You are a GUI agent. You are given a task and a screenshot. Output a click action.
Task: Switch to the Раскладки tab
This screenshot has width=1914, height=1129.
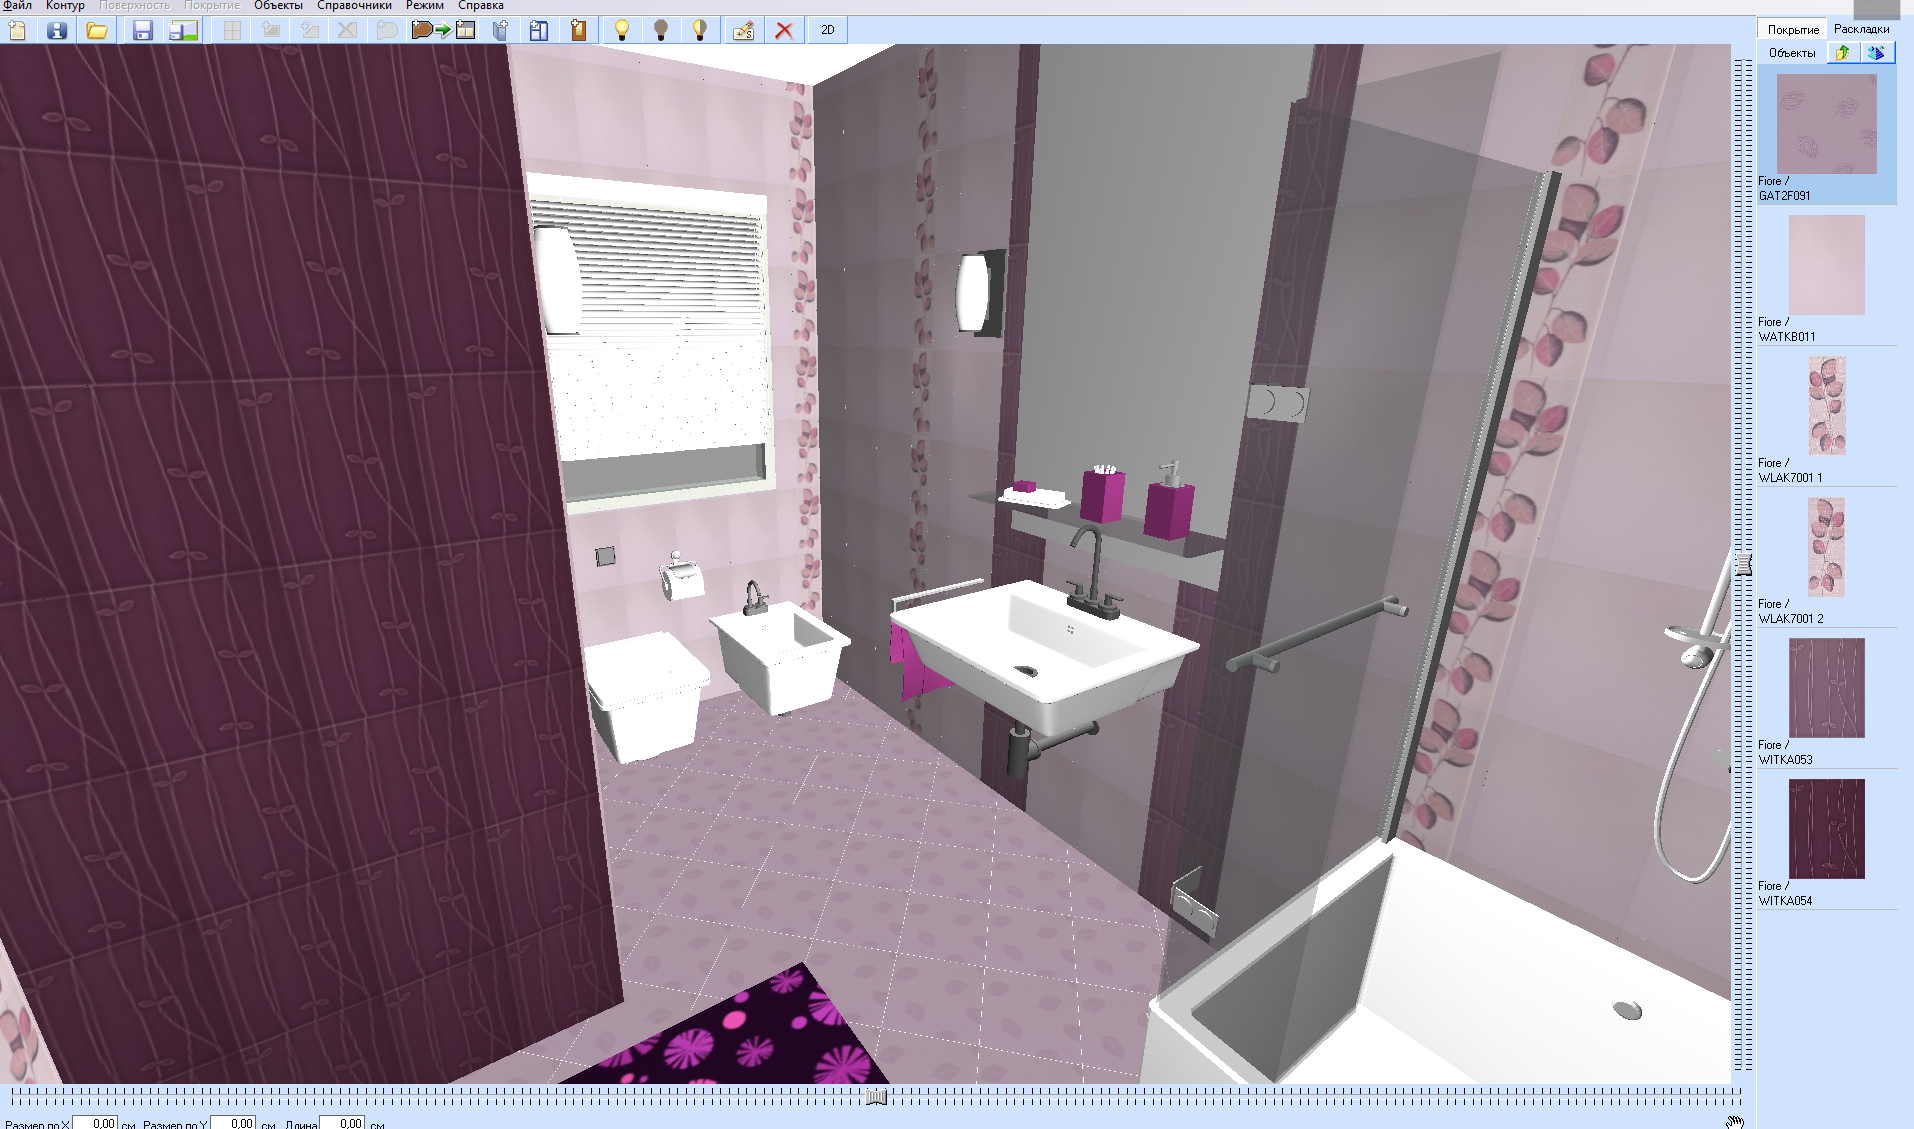click(x=1861, y=29)
